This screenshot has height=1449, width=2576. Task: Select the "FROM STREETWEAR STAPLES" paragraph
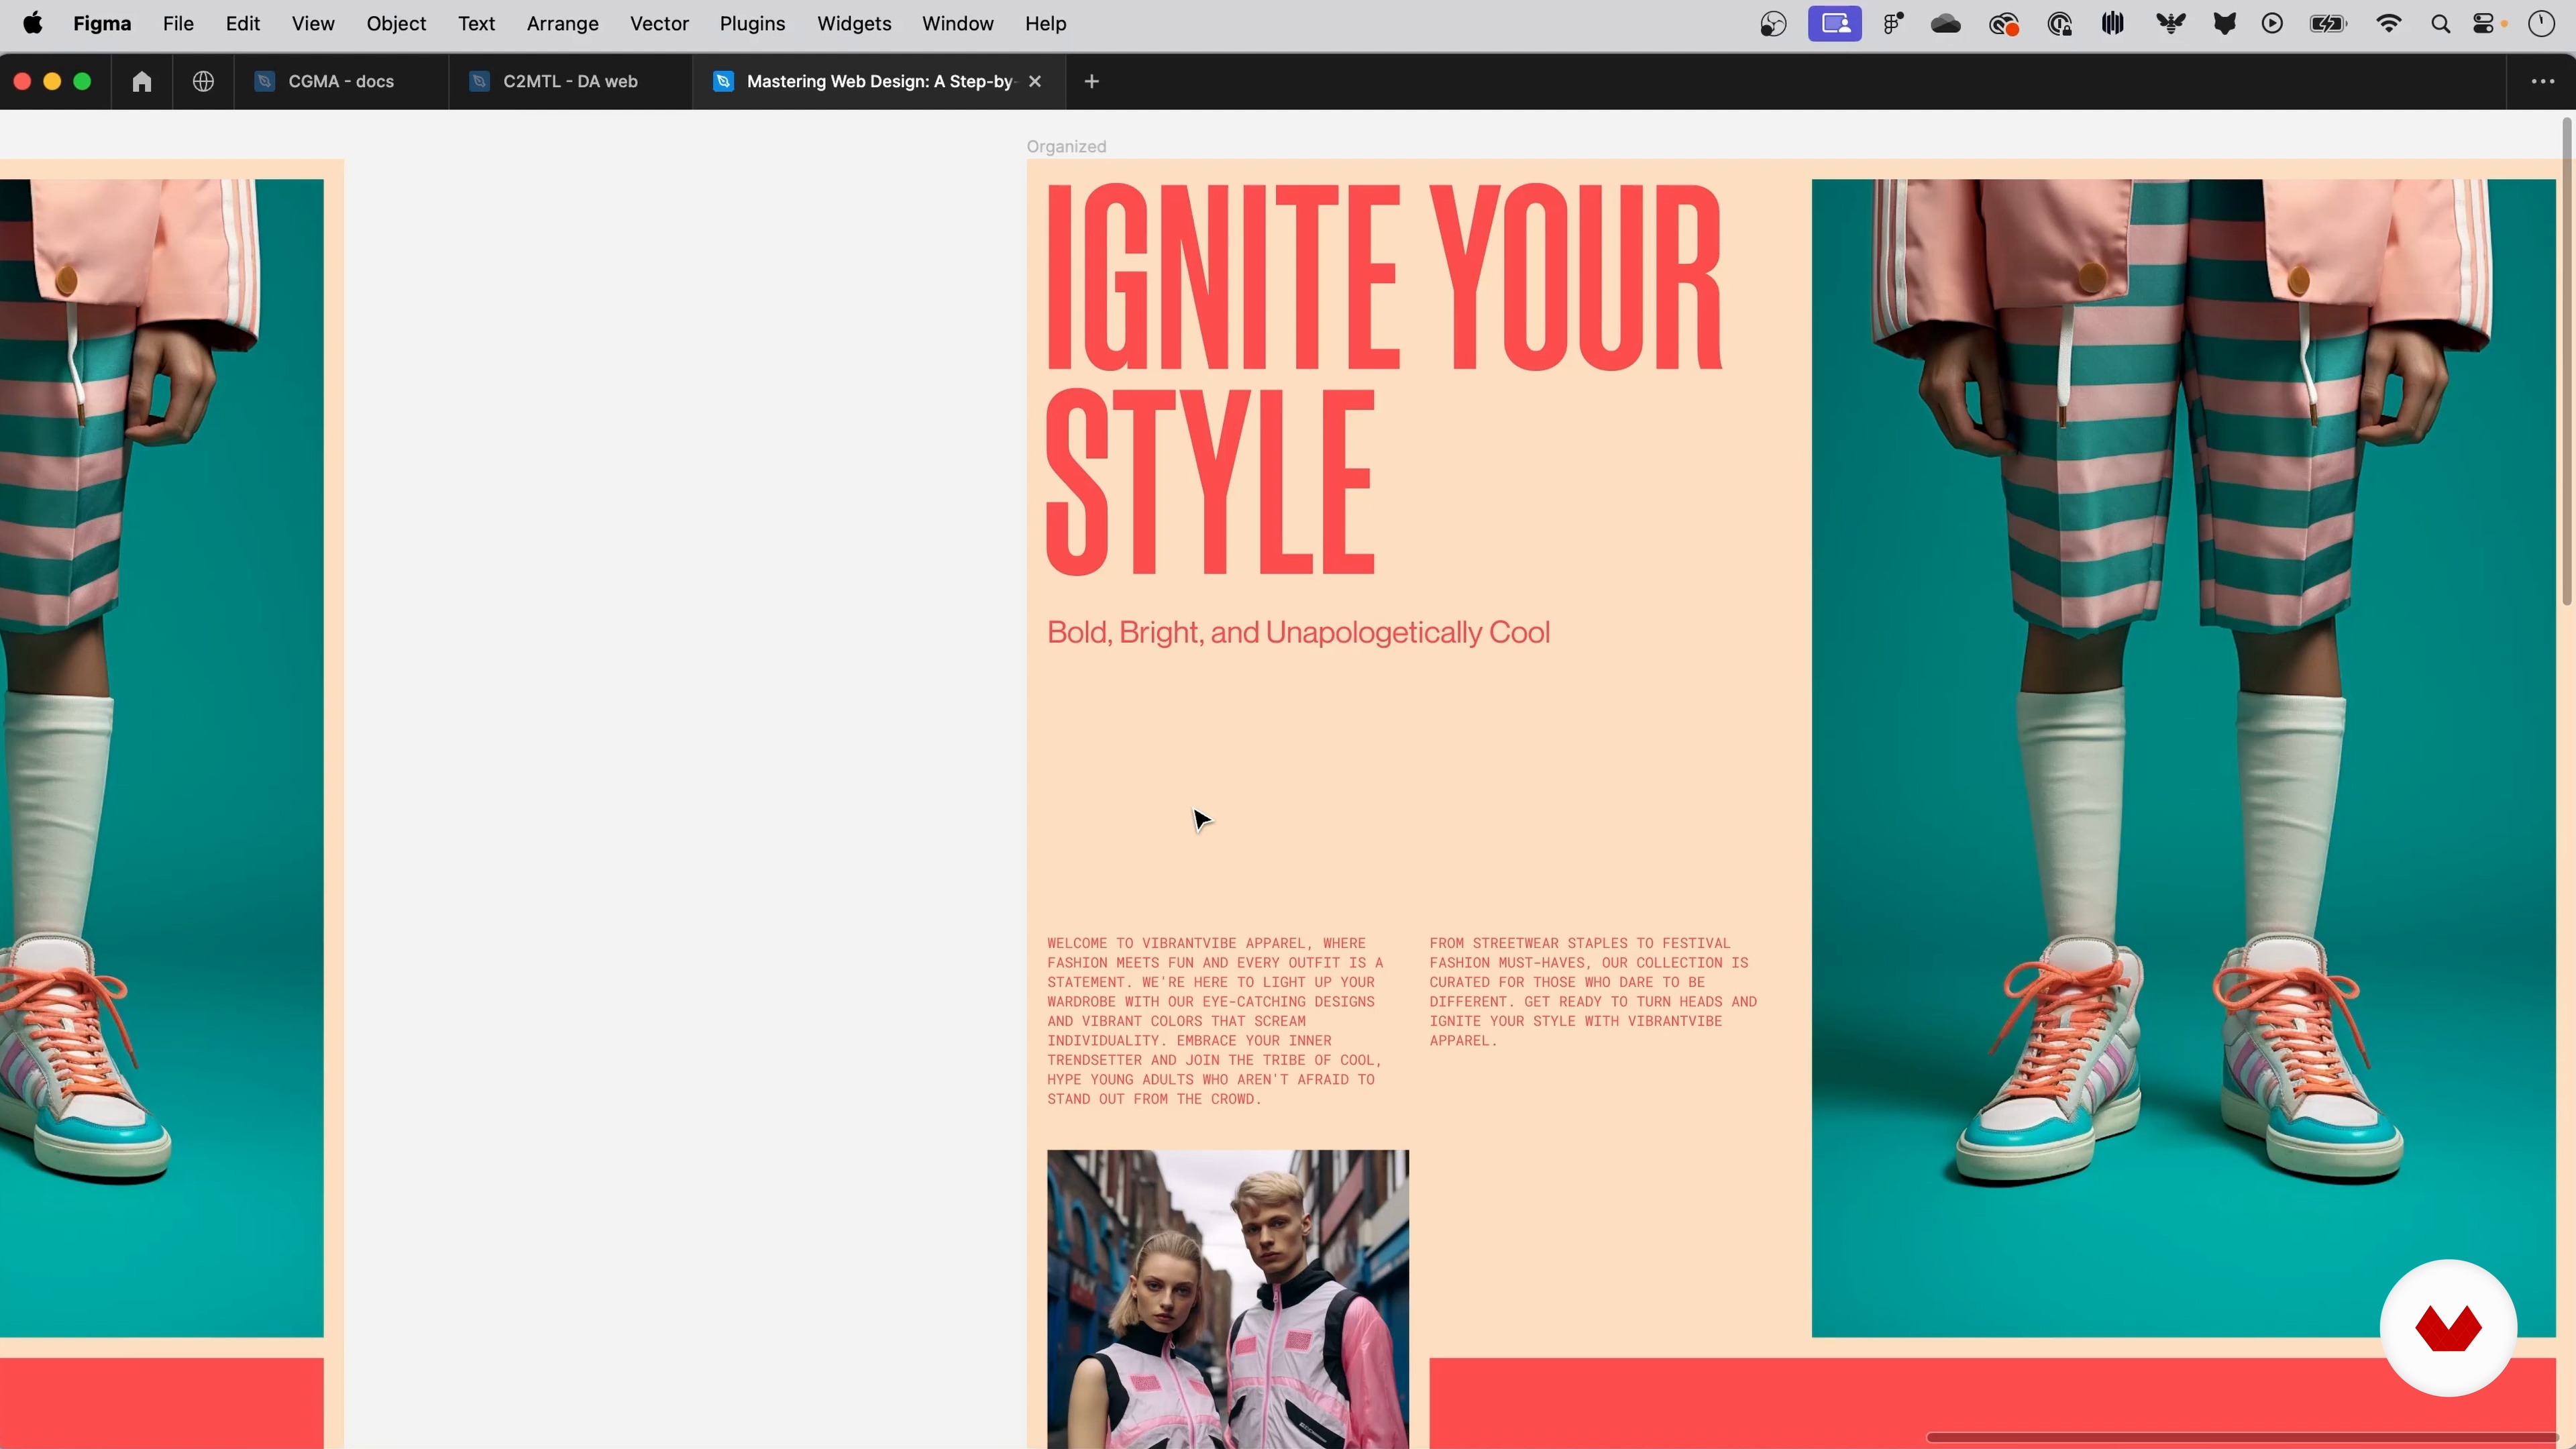point(1593,991)
